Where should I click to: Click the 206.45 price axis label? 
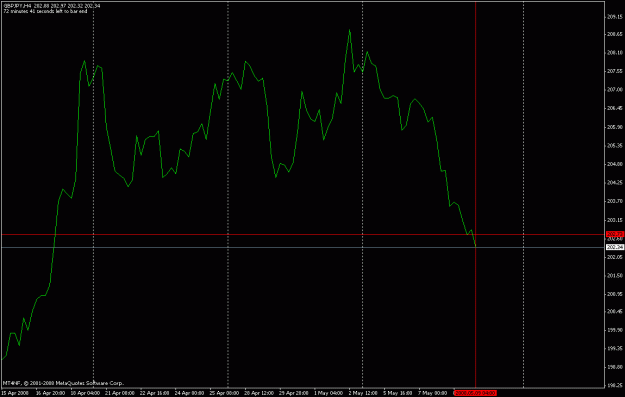(x=615, y=108)
